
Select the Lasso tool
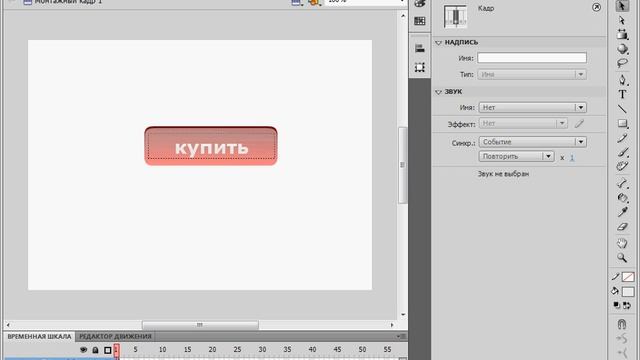click(622, 63)
